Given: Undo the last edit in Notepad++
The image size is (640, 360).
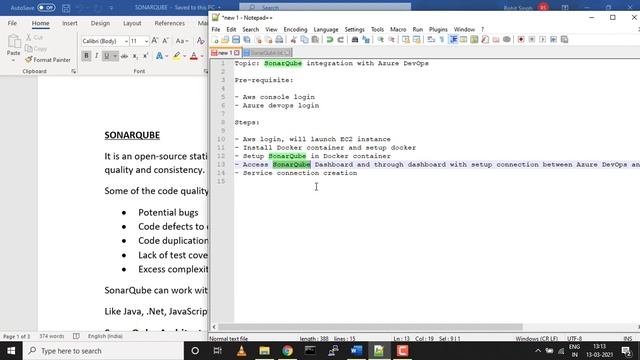Looking at the screenshot, I should coord(329,40).
